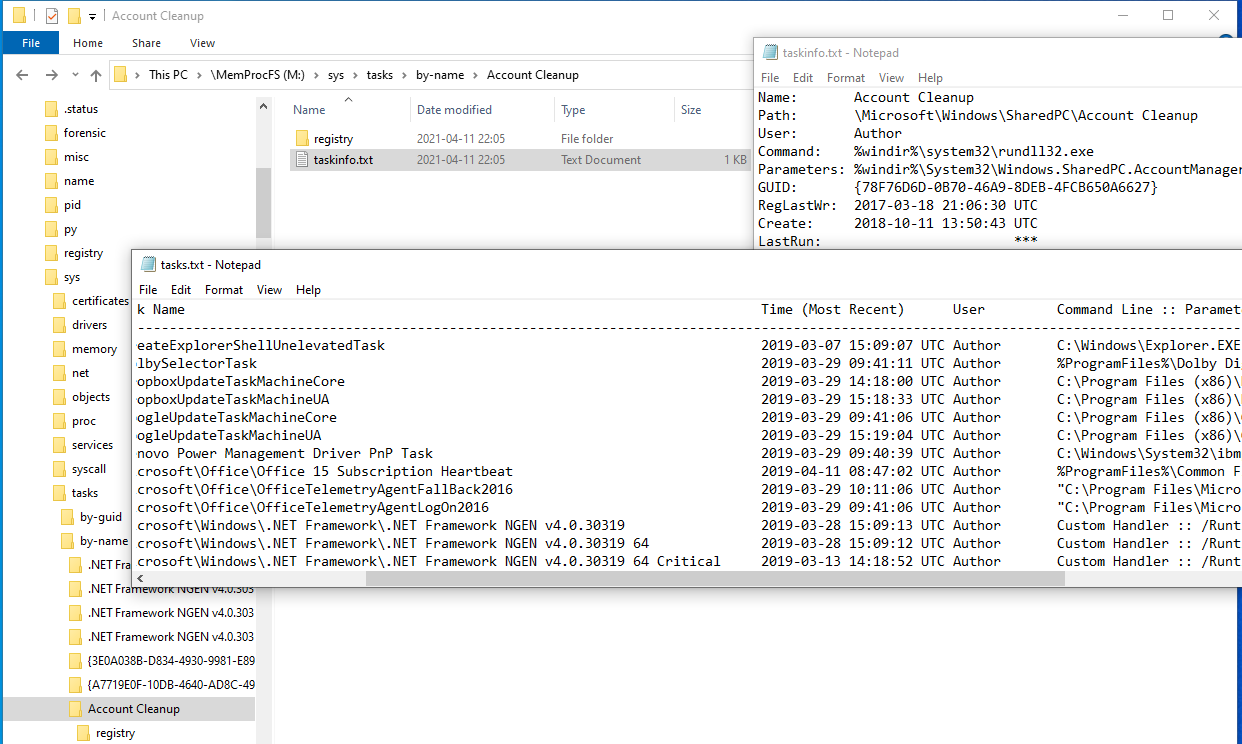
Task: Open File menu in tasks.txt Notepad
Action: click(148, 289)
